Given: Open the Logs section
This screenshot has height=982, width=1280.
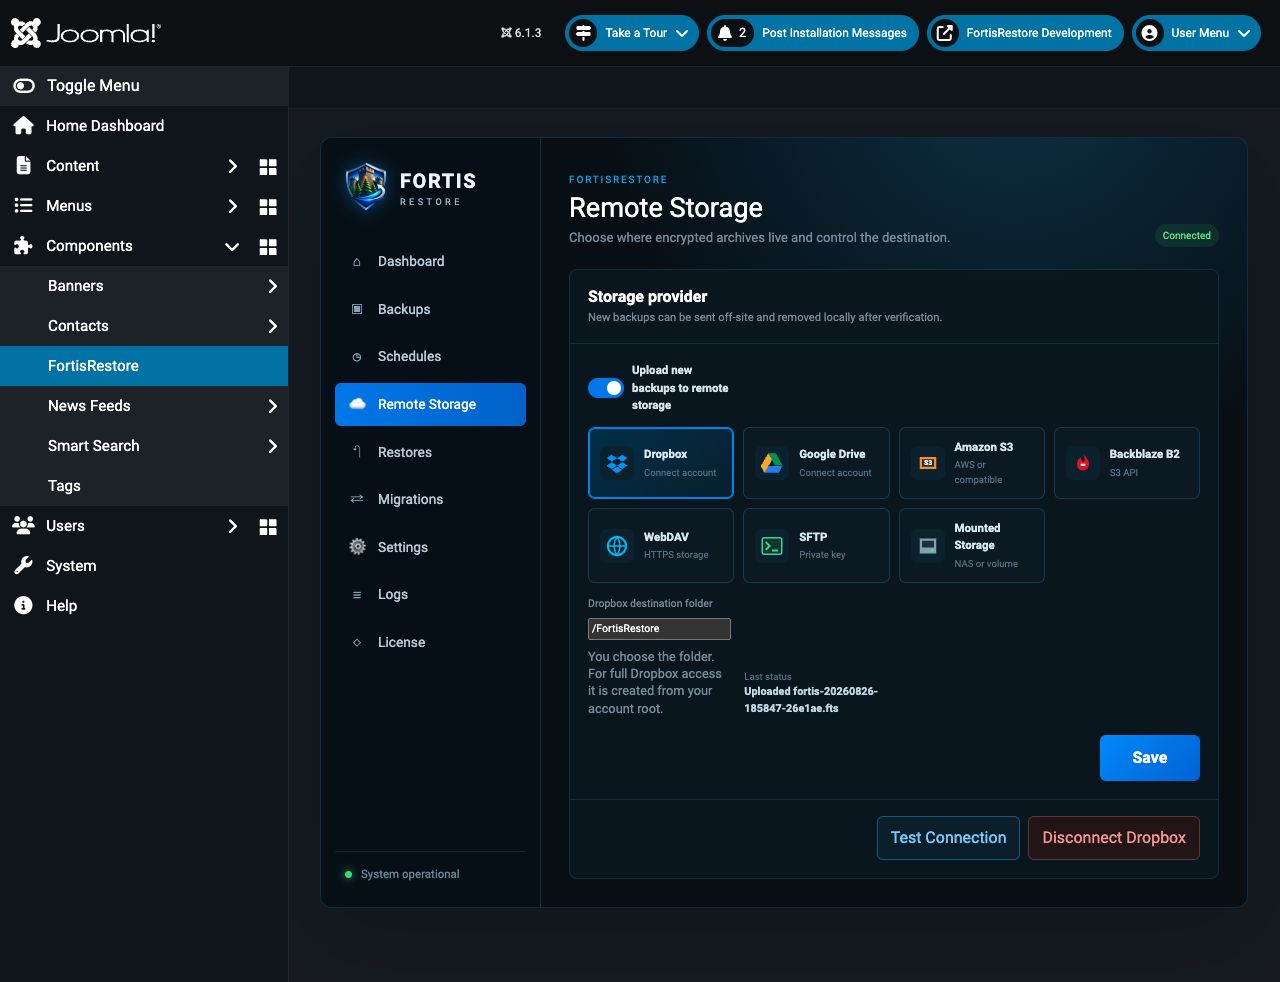Looking at the screenshot, I should click(x=430, y=595).
